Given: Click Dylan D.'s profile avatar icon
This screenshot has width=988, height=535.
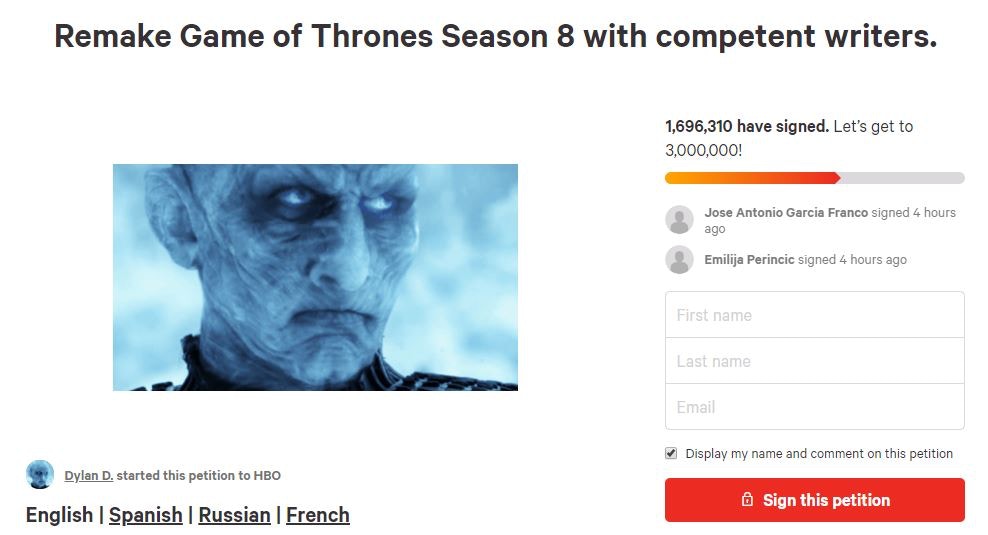Looking at the screenshot, I should (x=40, y=475).
